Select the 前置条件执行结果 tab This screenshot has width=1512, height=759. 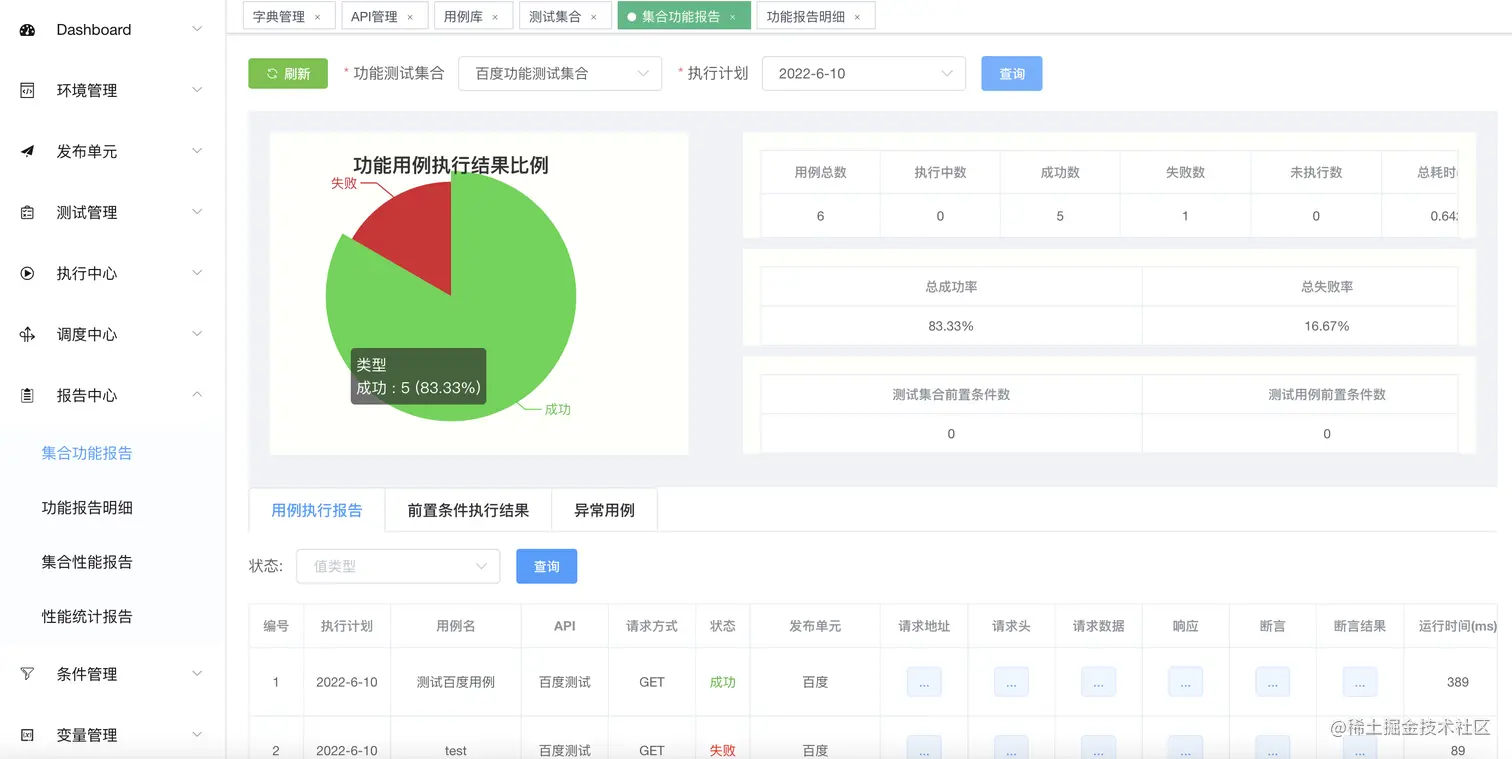click(x=468, y=510)
